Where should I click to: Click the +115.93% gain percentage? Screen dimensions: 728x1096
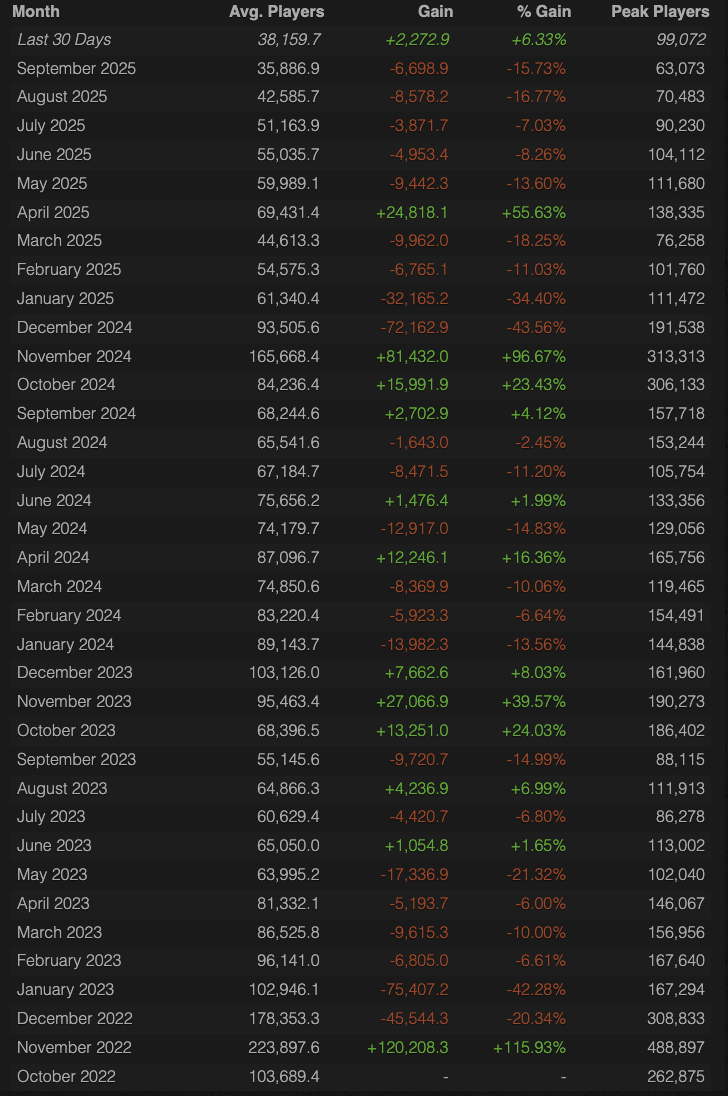click(x=530, y=1047)
